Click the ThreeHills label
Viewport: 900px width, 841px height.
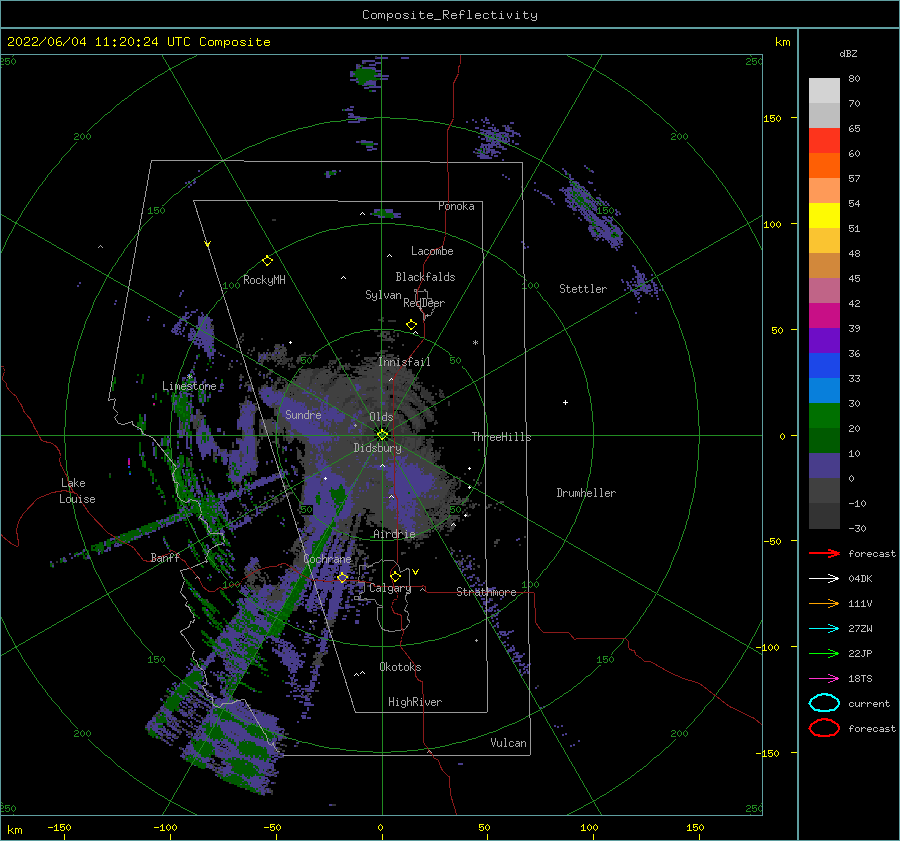pyautogui.click(x=502, y=437)
